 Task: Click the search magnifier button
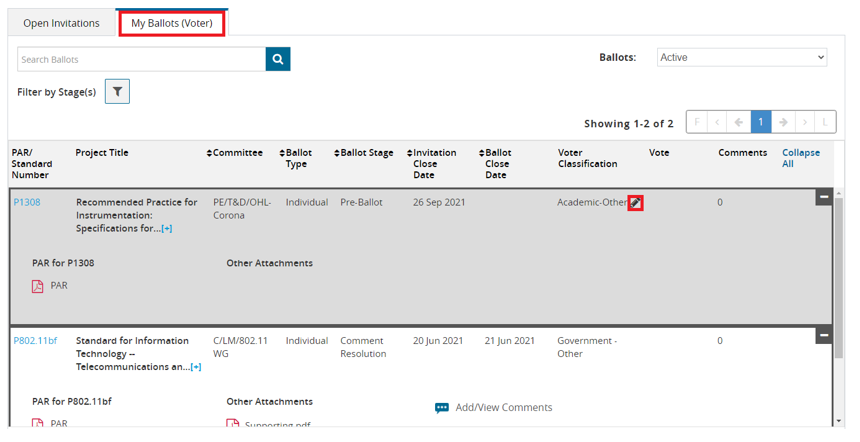coord(278,59)
